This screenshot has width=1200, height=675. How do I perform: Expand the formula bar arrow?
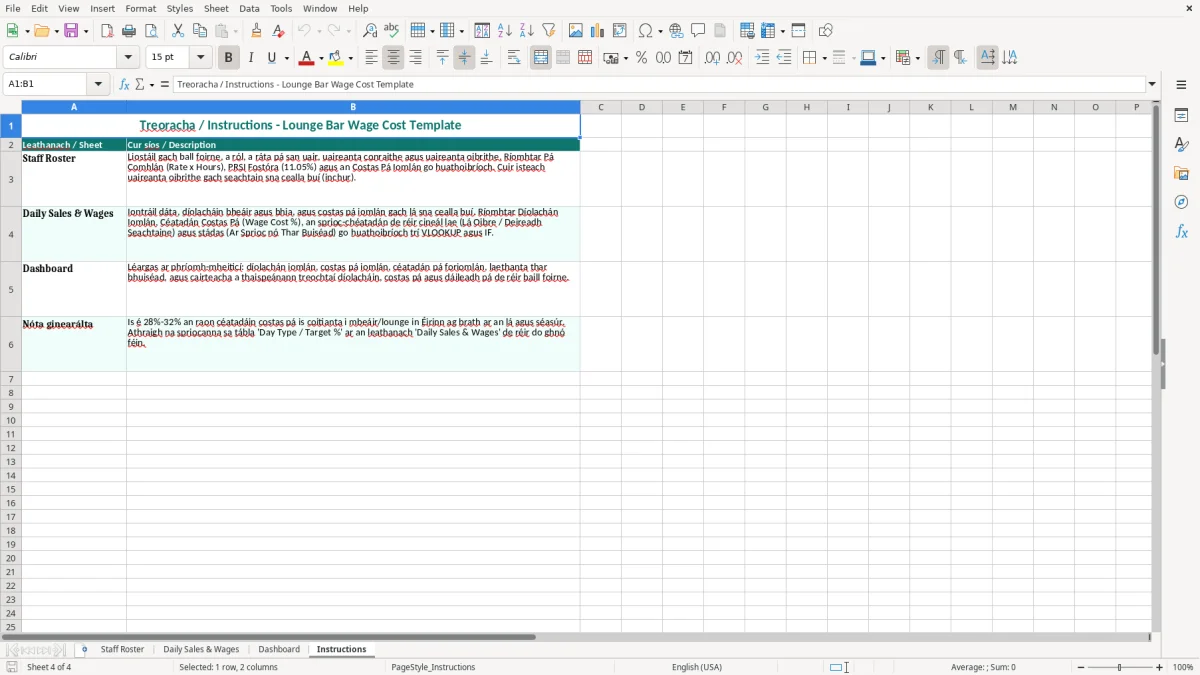click(1152, 84)
